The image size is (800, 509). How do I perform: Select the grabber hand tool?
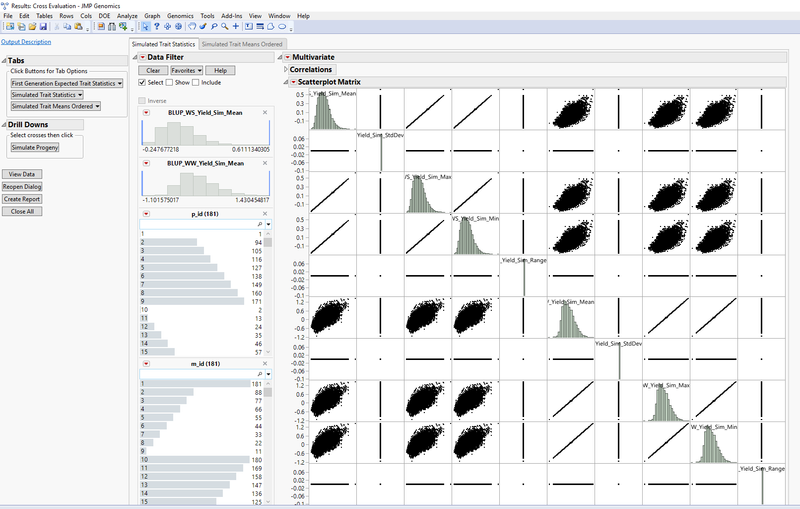[192, 27]
